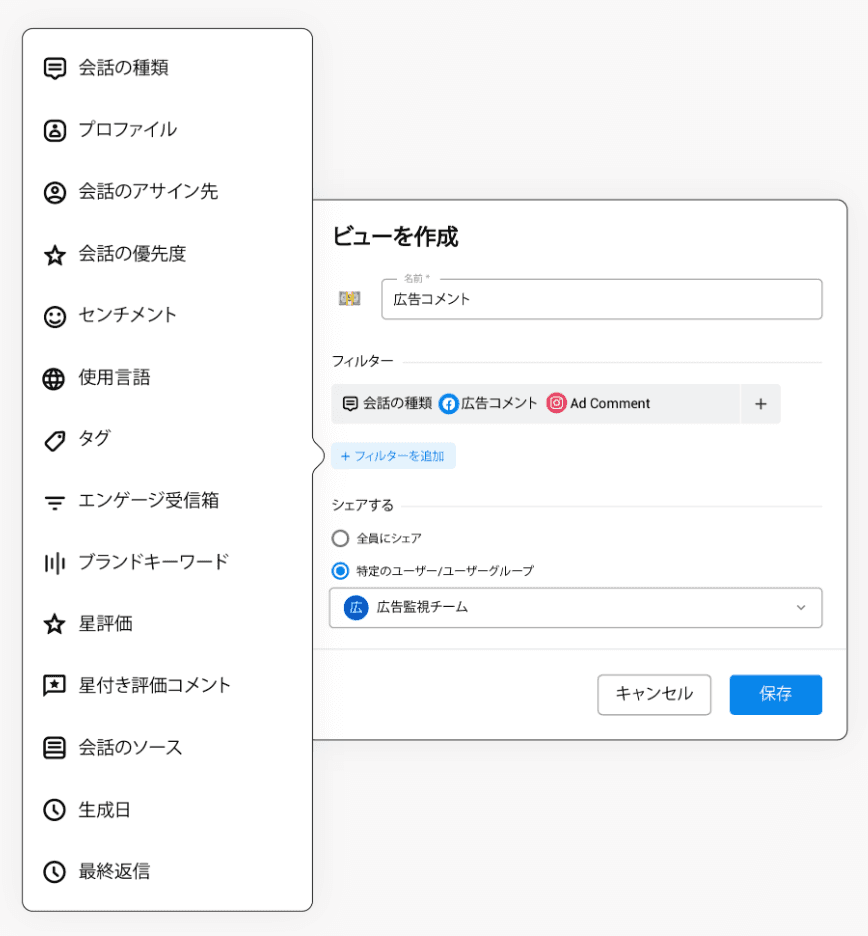Screen dimensions: 868x936
Task: Click the 名前 text input field
Action: pyautogui.click(x=601, y=299)
